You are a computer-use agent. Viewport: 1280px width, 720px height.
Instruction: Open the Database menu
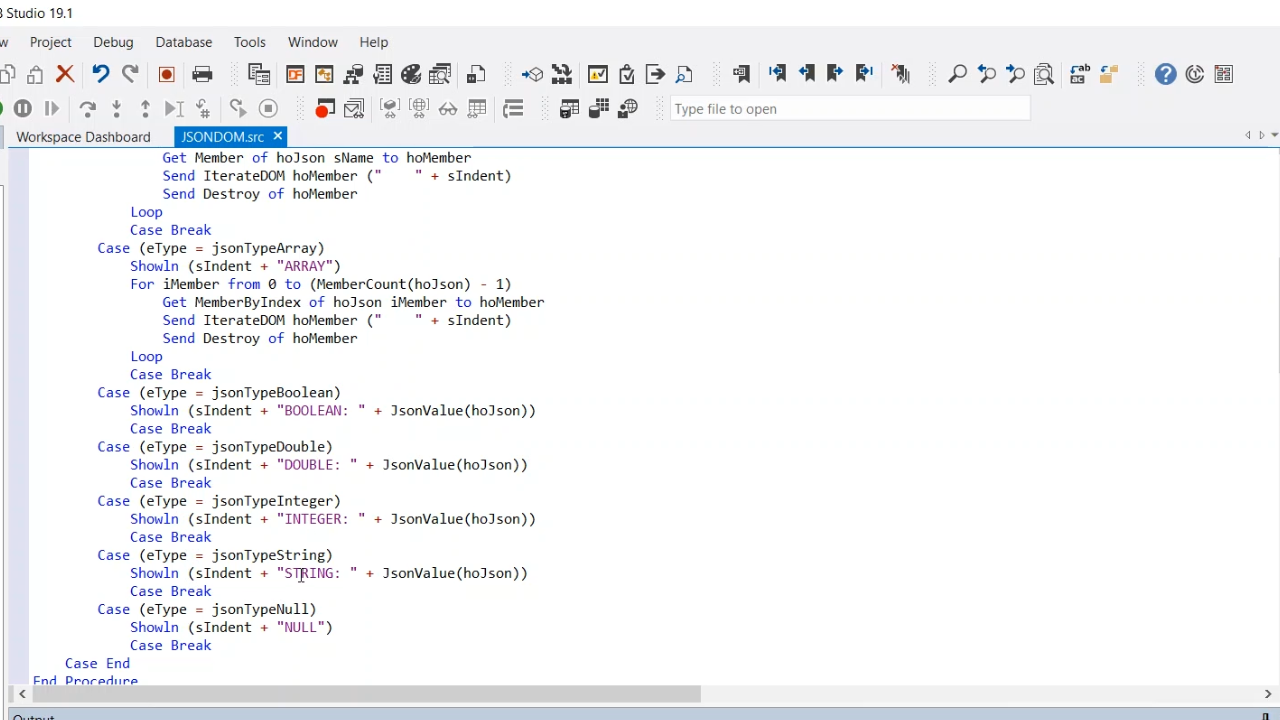(x=183, y=42)
